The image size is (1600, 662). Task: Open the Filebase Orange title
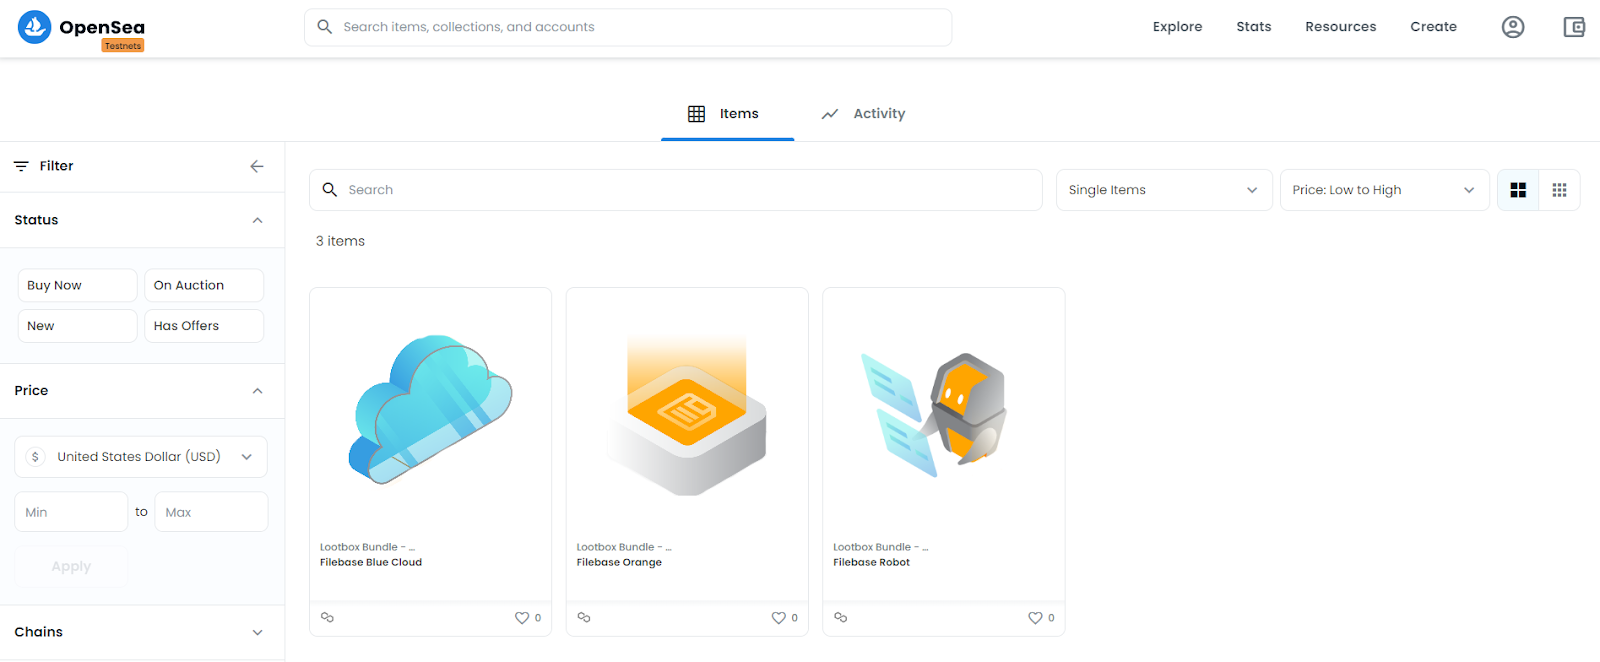619,562
